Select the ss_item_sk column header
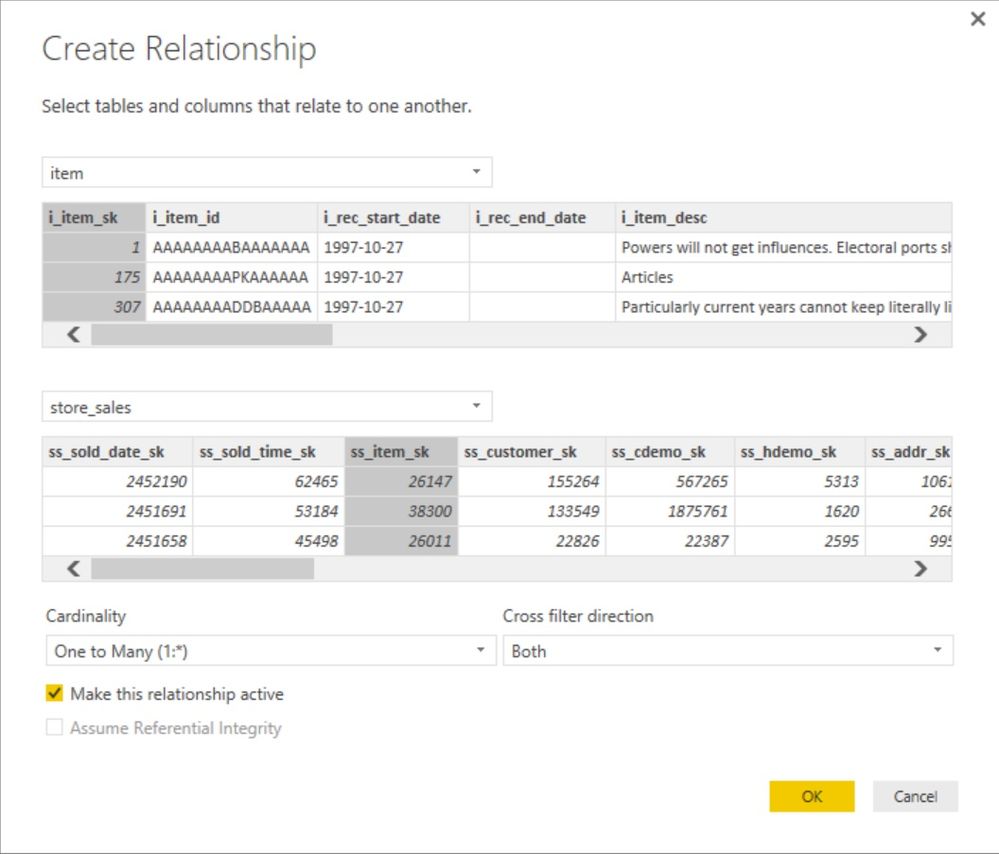The image size is (999, 854). point(401,451)
